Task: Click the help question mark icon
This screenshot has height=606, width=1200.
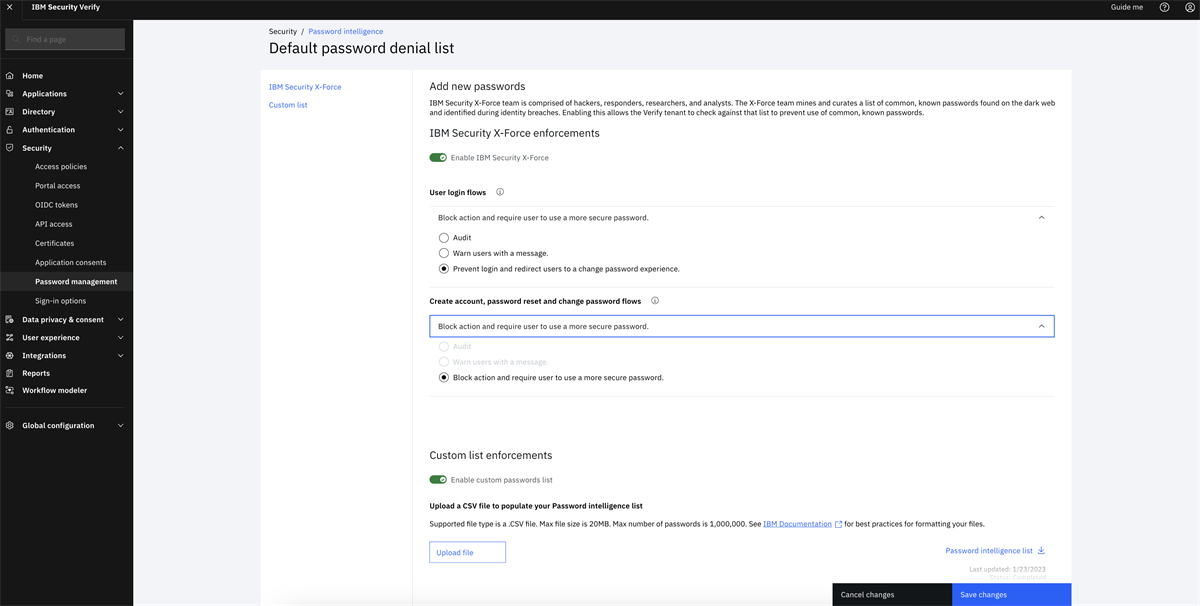Action: click(x=1163, y=7)
